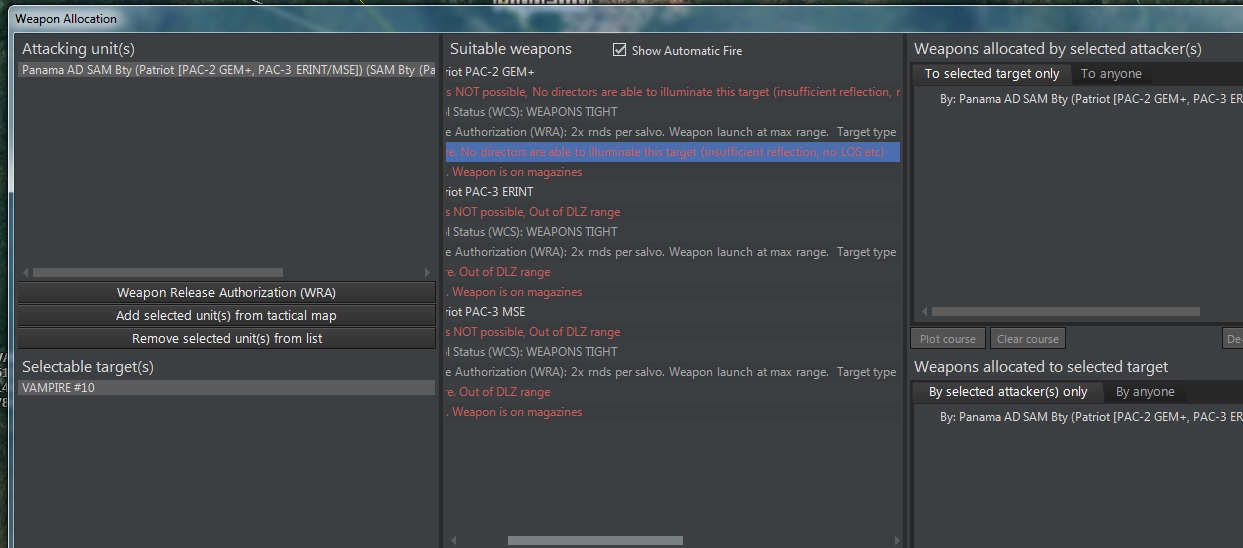Switch to the To anyone tab
Image resolution: width=1243 pixels, height=548 pixels.
[1110, 74]
